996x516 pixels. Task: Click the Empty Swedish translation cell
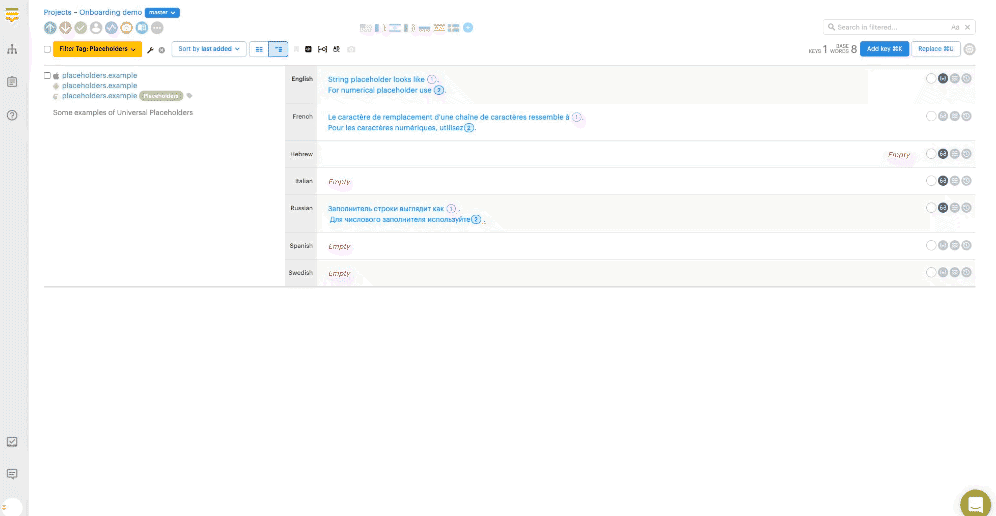pyautogui.click(x=339, y=273)
